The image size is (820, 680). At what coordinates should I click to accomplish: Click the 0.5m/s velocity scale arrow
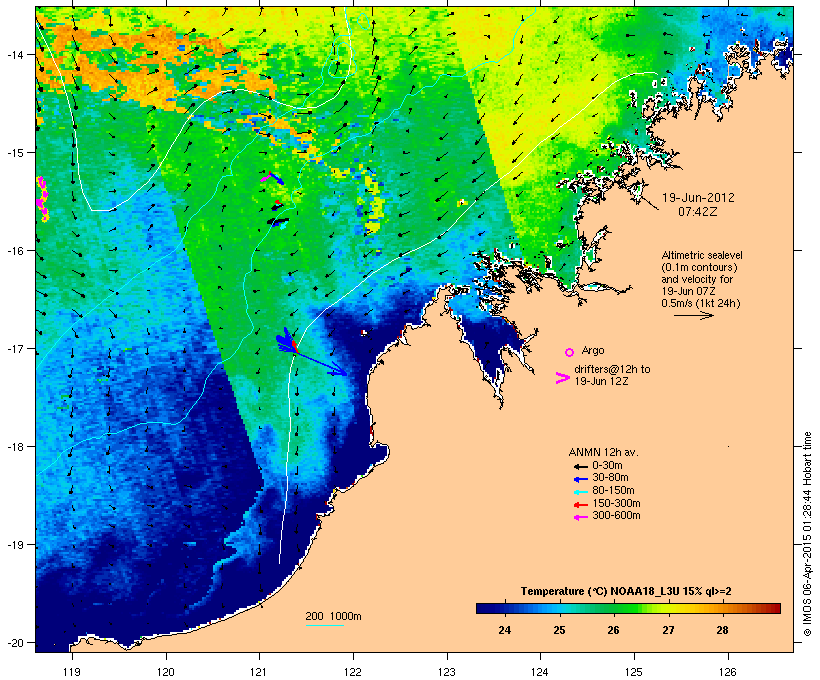[x=693, y=315]
